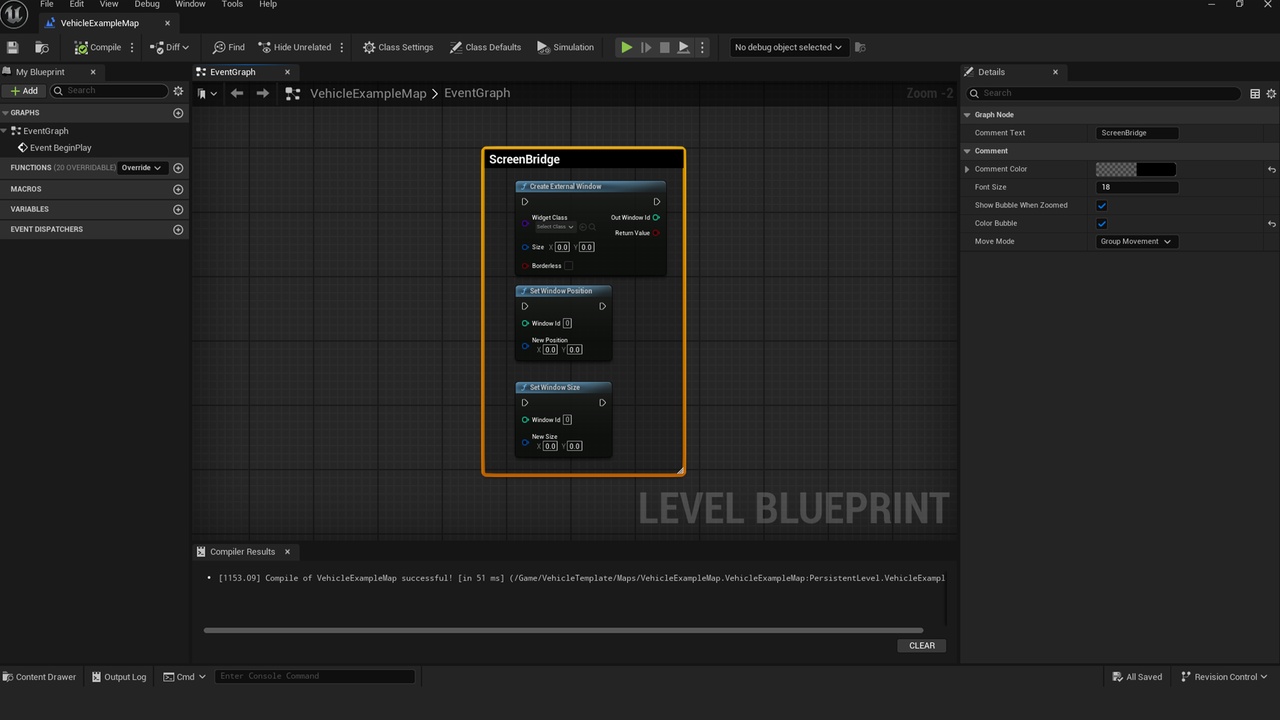Add a new graph via Graphs plus icon
The height and width of the screenshot is (720, 1280).
(x=178, y=113)
